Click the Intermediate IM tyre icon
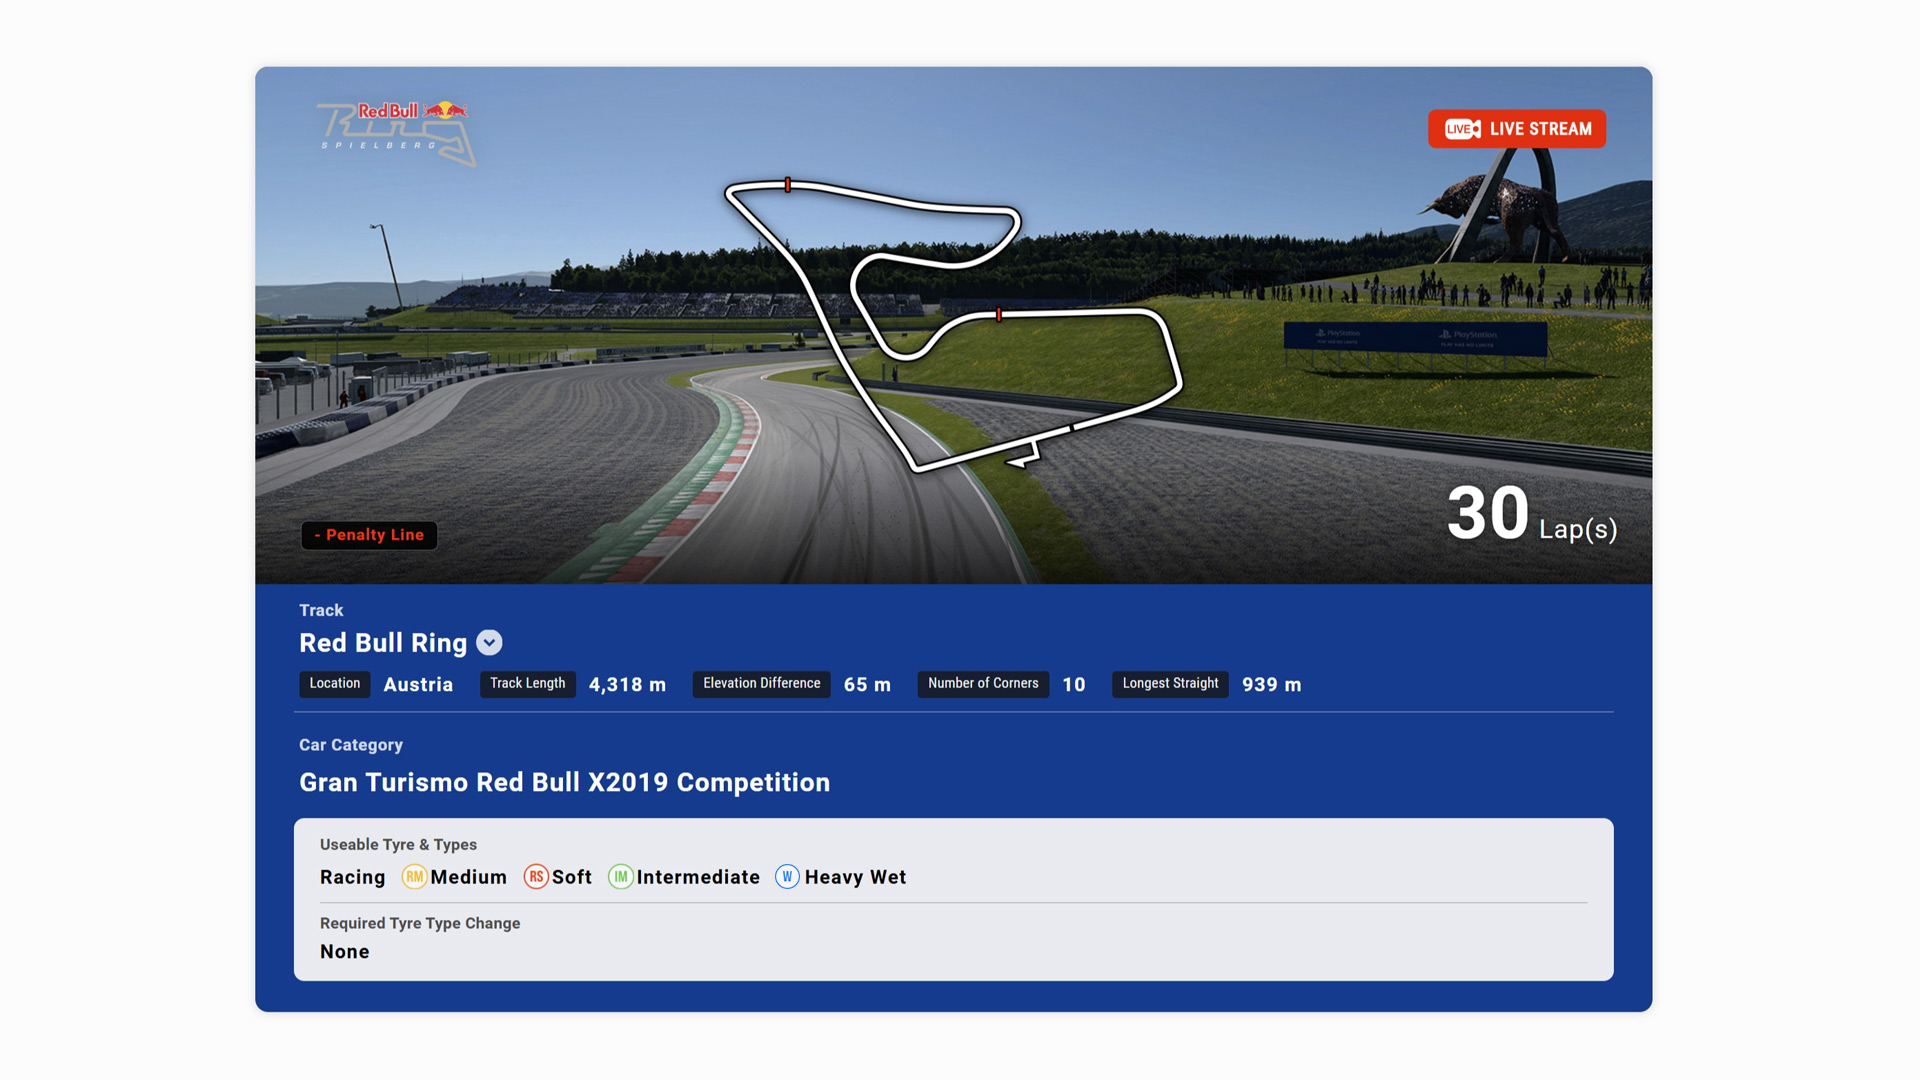1920x1080 pixels. [x=620, y=877]
